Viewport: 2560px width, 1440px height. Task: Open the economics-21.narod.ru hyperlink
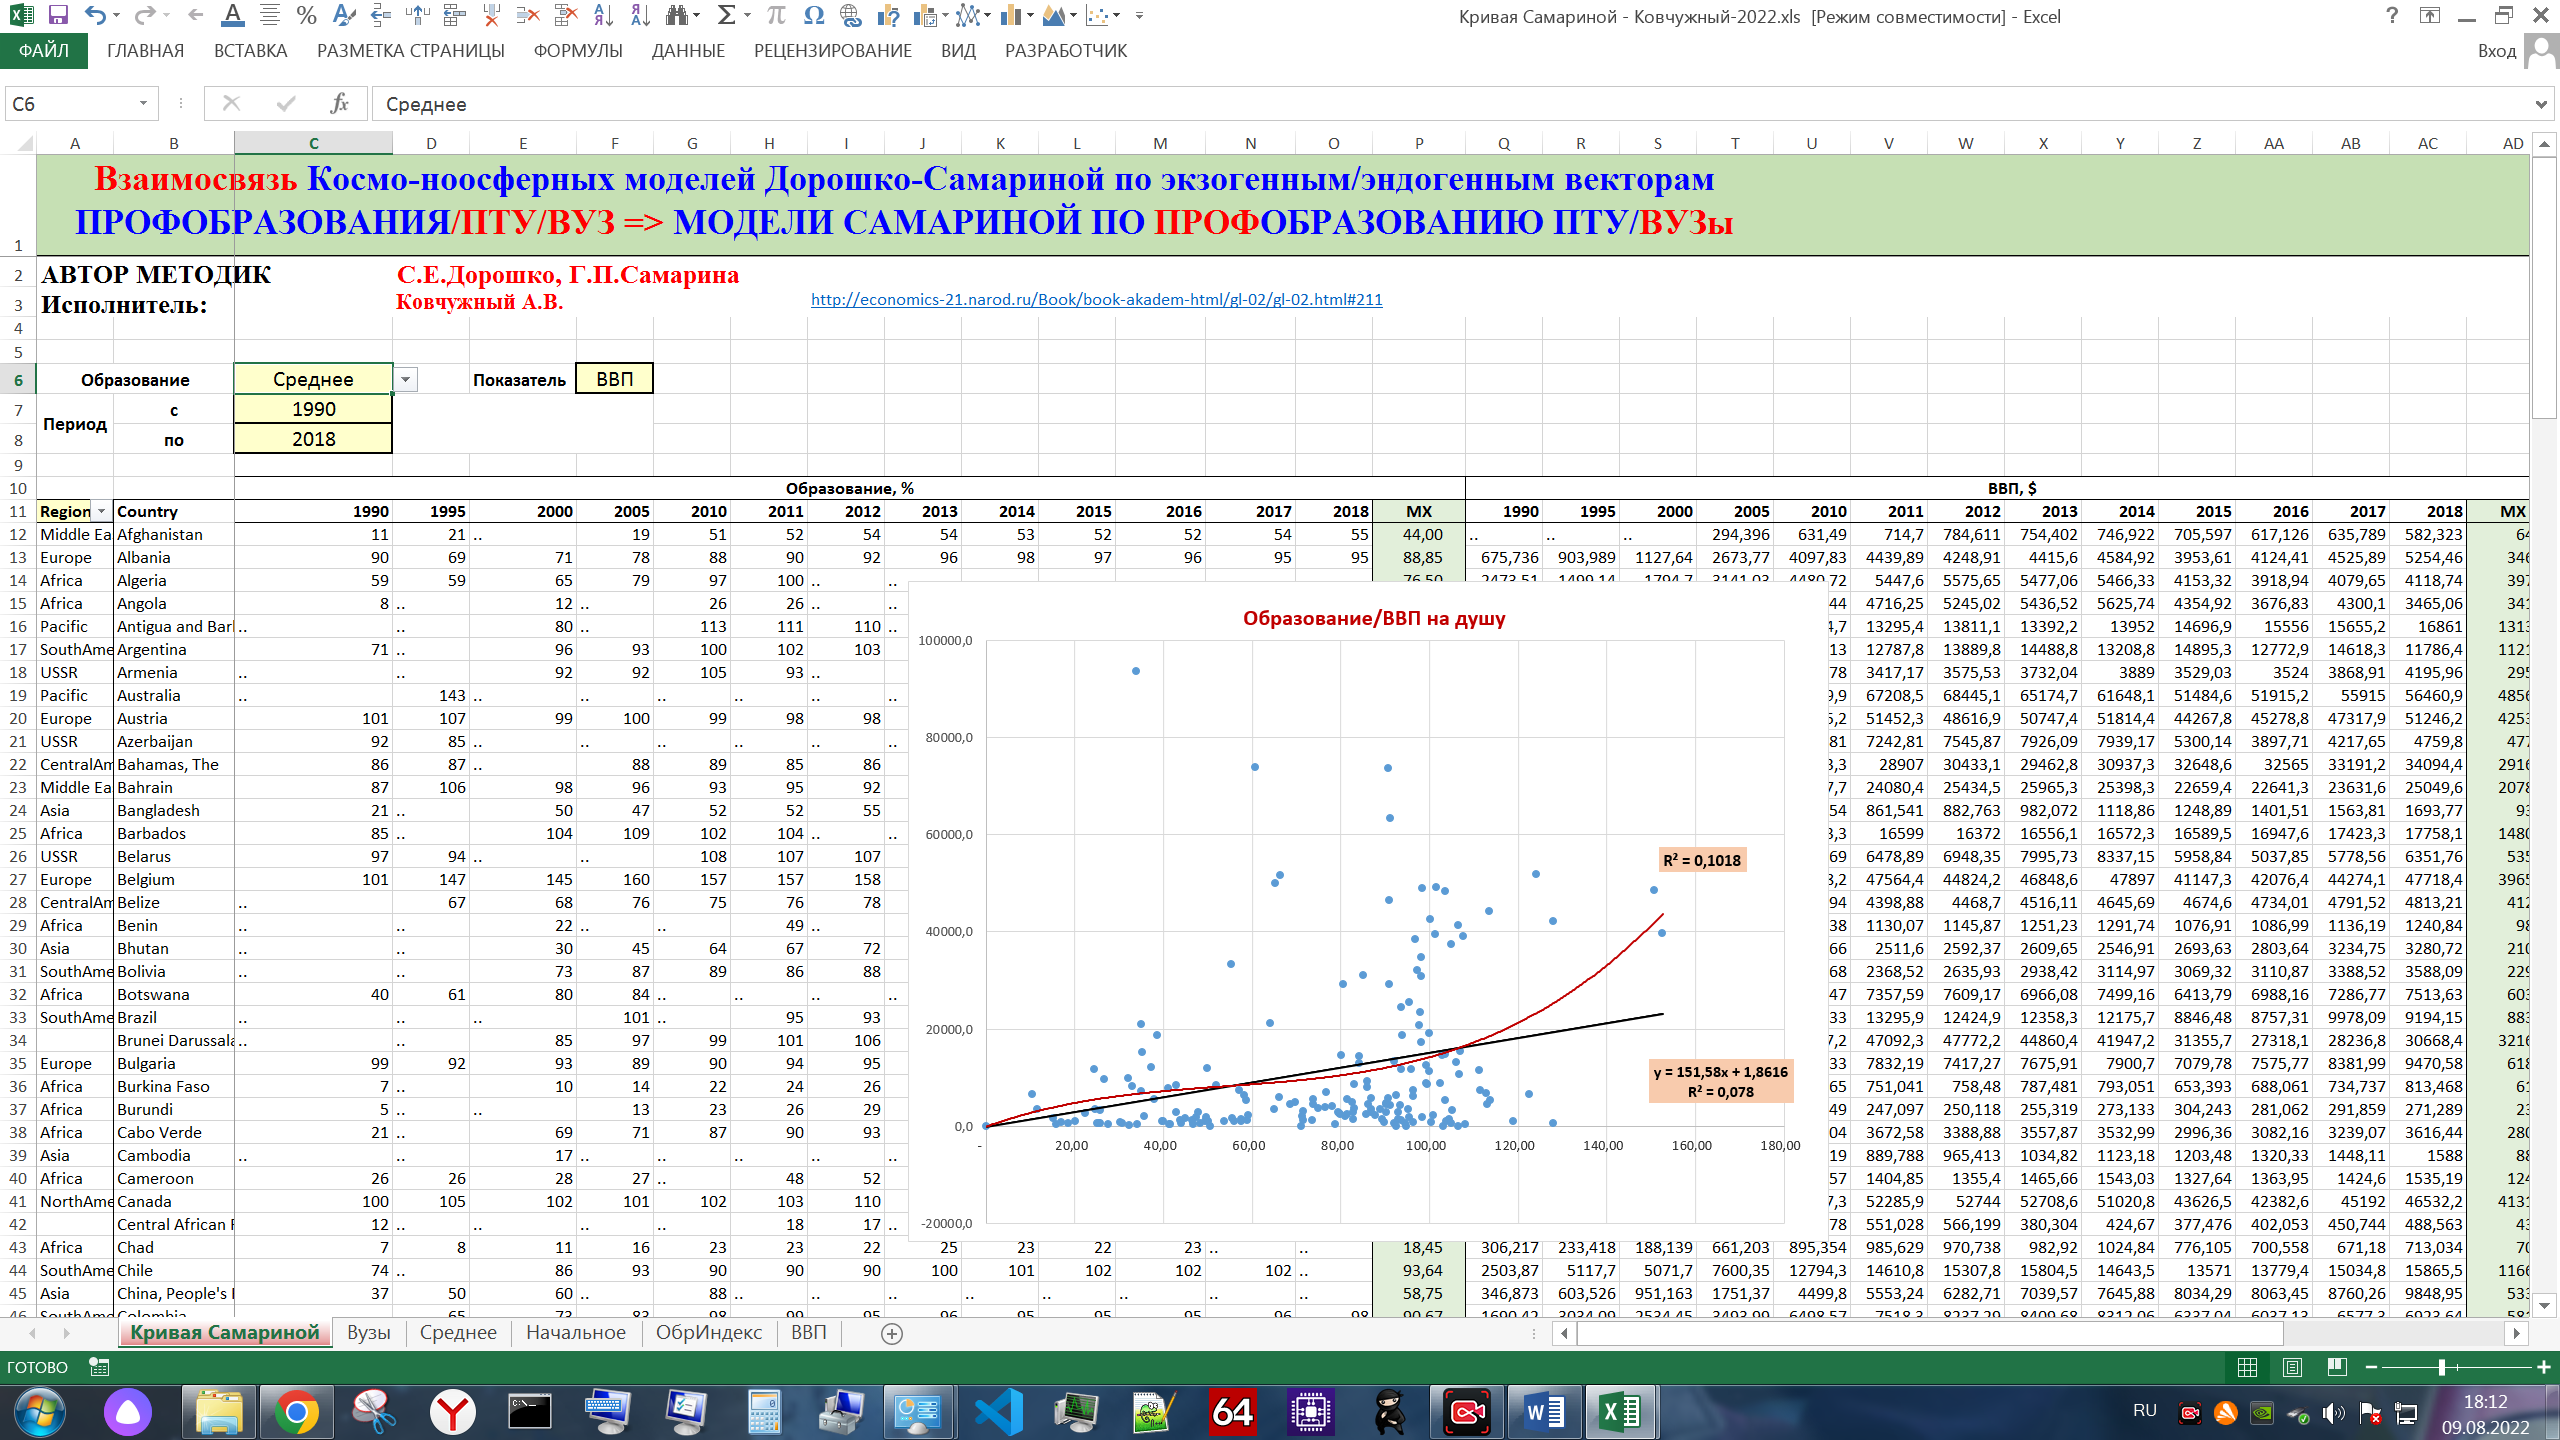coord(1096,299)
